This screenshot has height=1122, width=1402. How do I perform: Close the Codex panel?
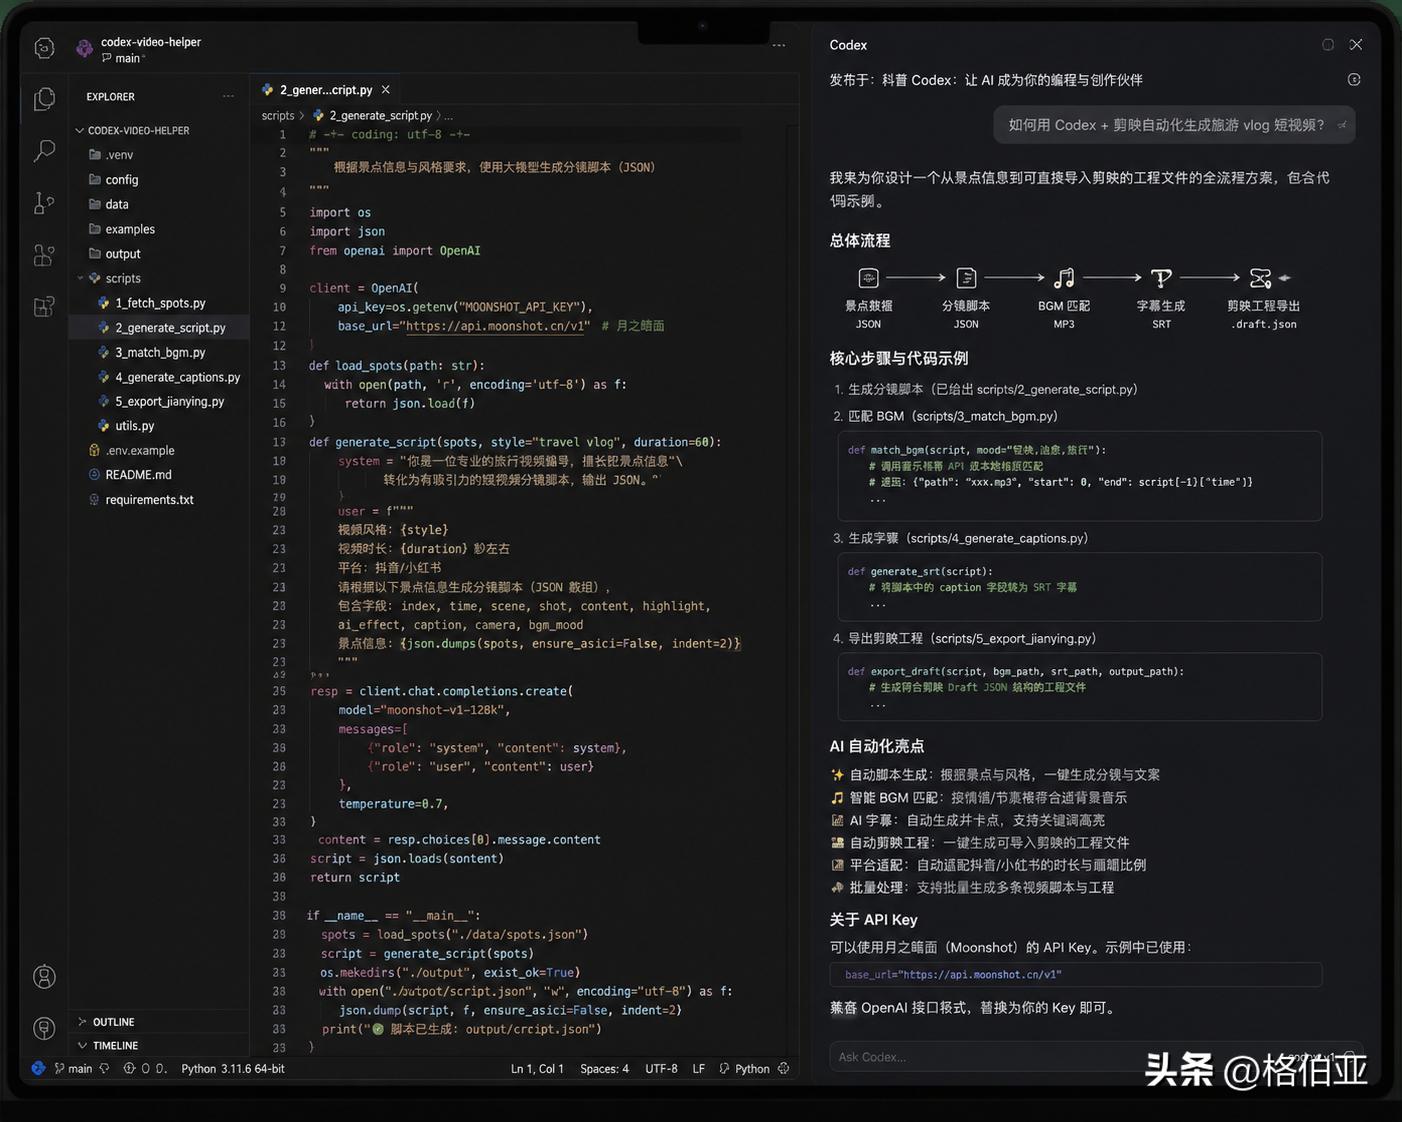coord(1356,45)
